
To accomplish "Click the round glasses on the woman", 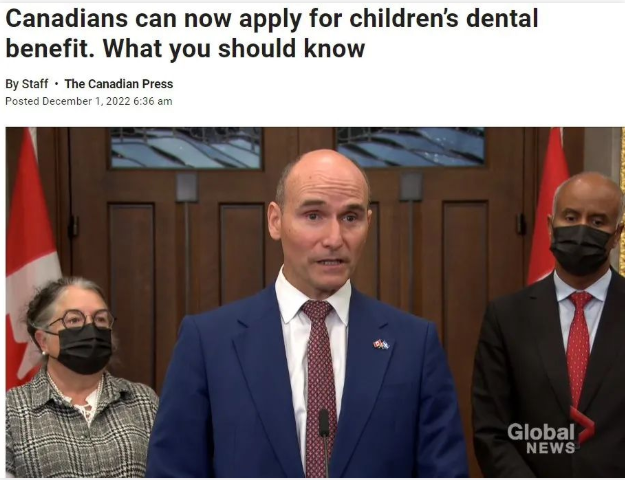I will [81, 319].
